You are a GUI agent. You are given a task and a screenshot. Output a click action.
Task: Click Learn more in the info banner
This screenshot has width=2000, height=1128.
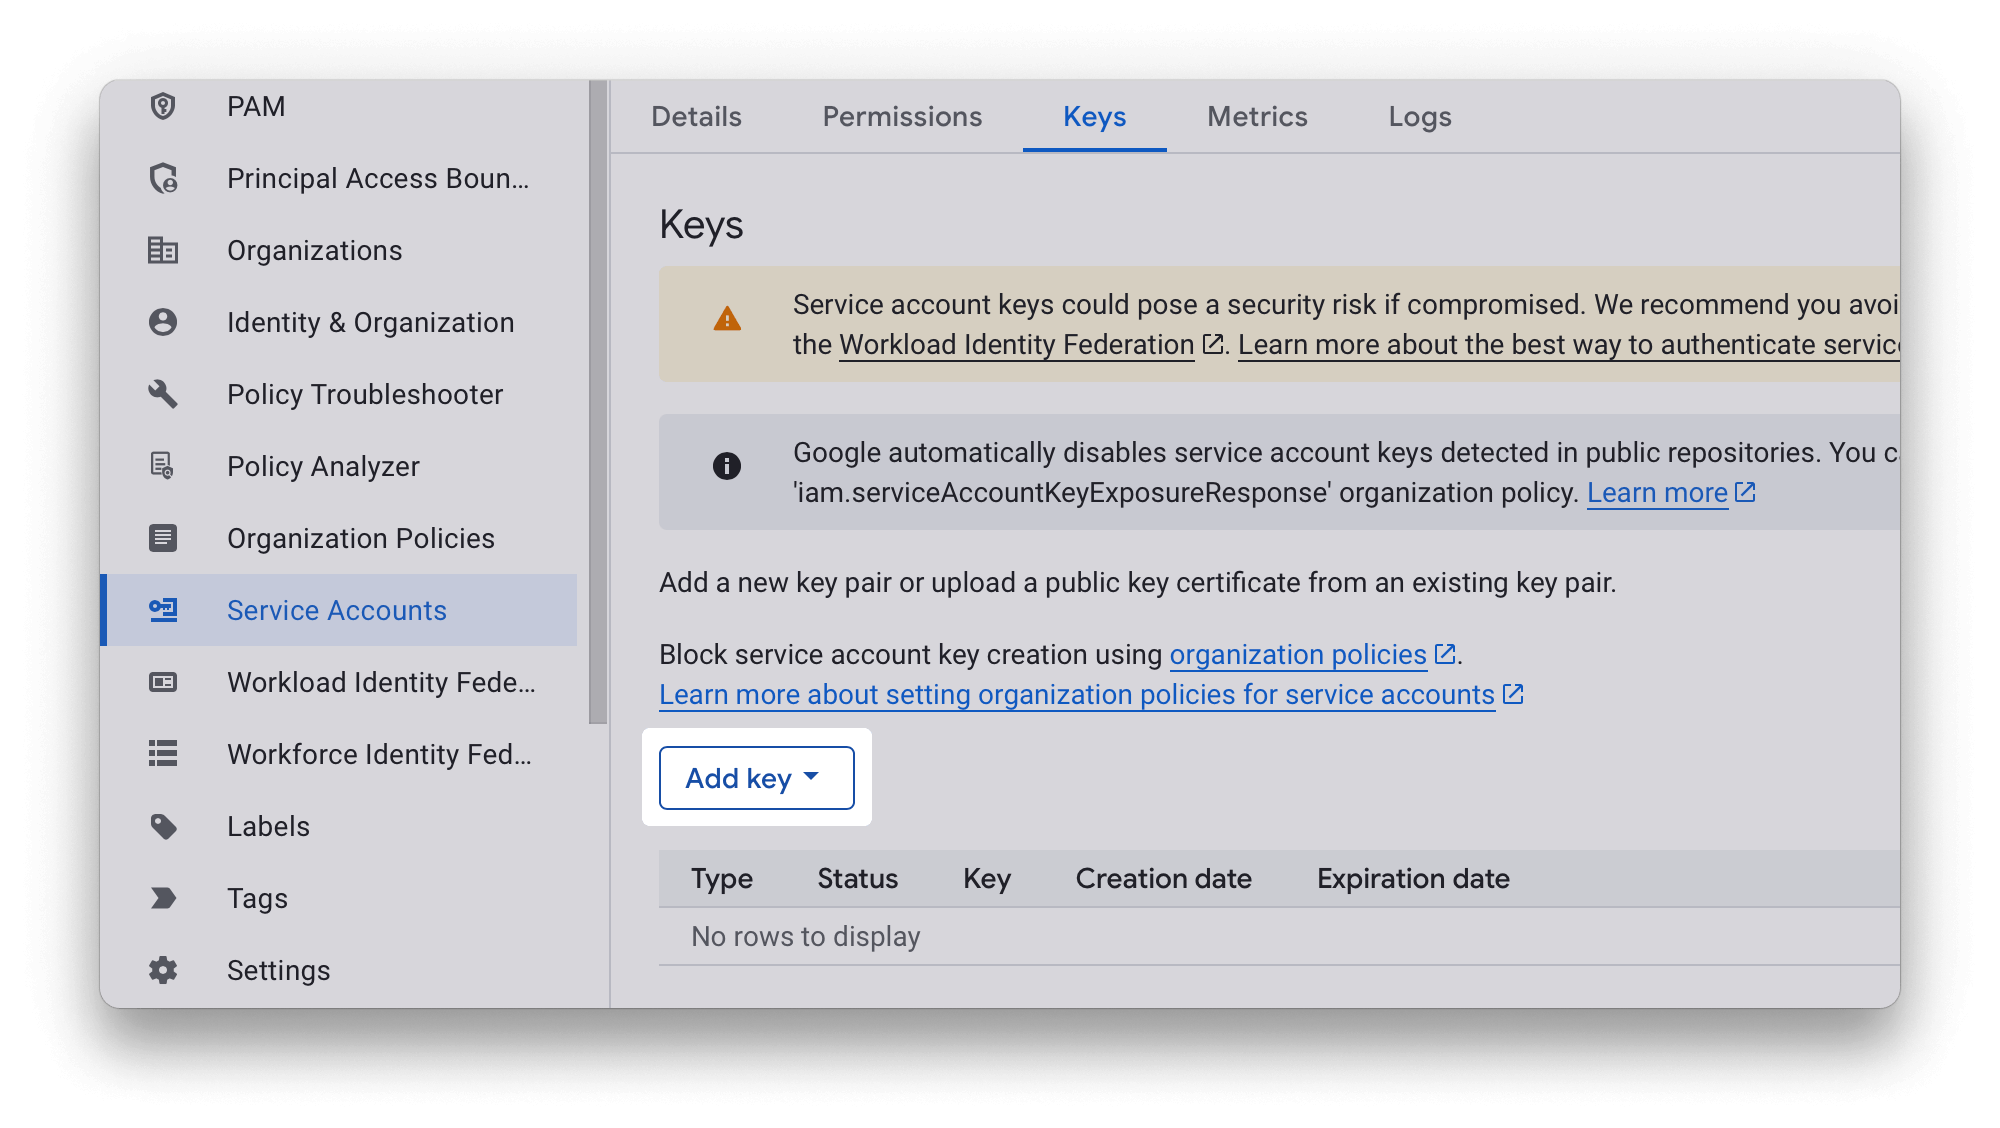[1657, 493]
